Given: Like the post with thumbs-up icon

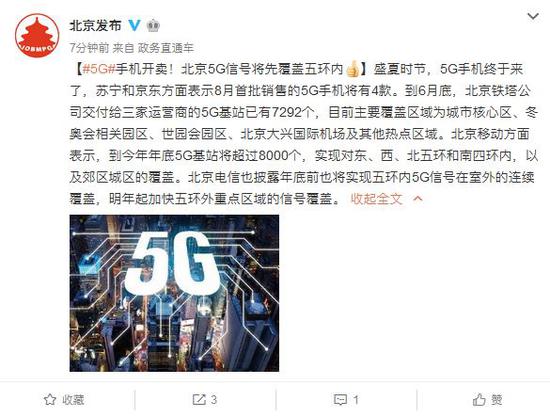Looking at the screenshot, I should tap(479, 399).
